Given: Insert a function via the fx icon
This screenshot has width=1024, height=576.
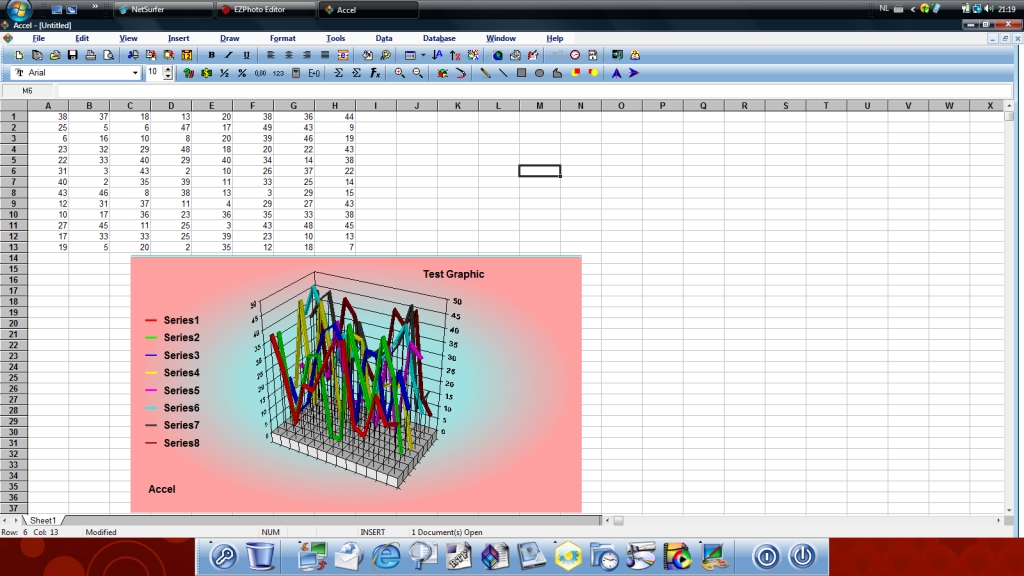Looking at the screenshot, I should click(x=374, y=72).
